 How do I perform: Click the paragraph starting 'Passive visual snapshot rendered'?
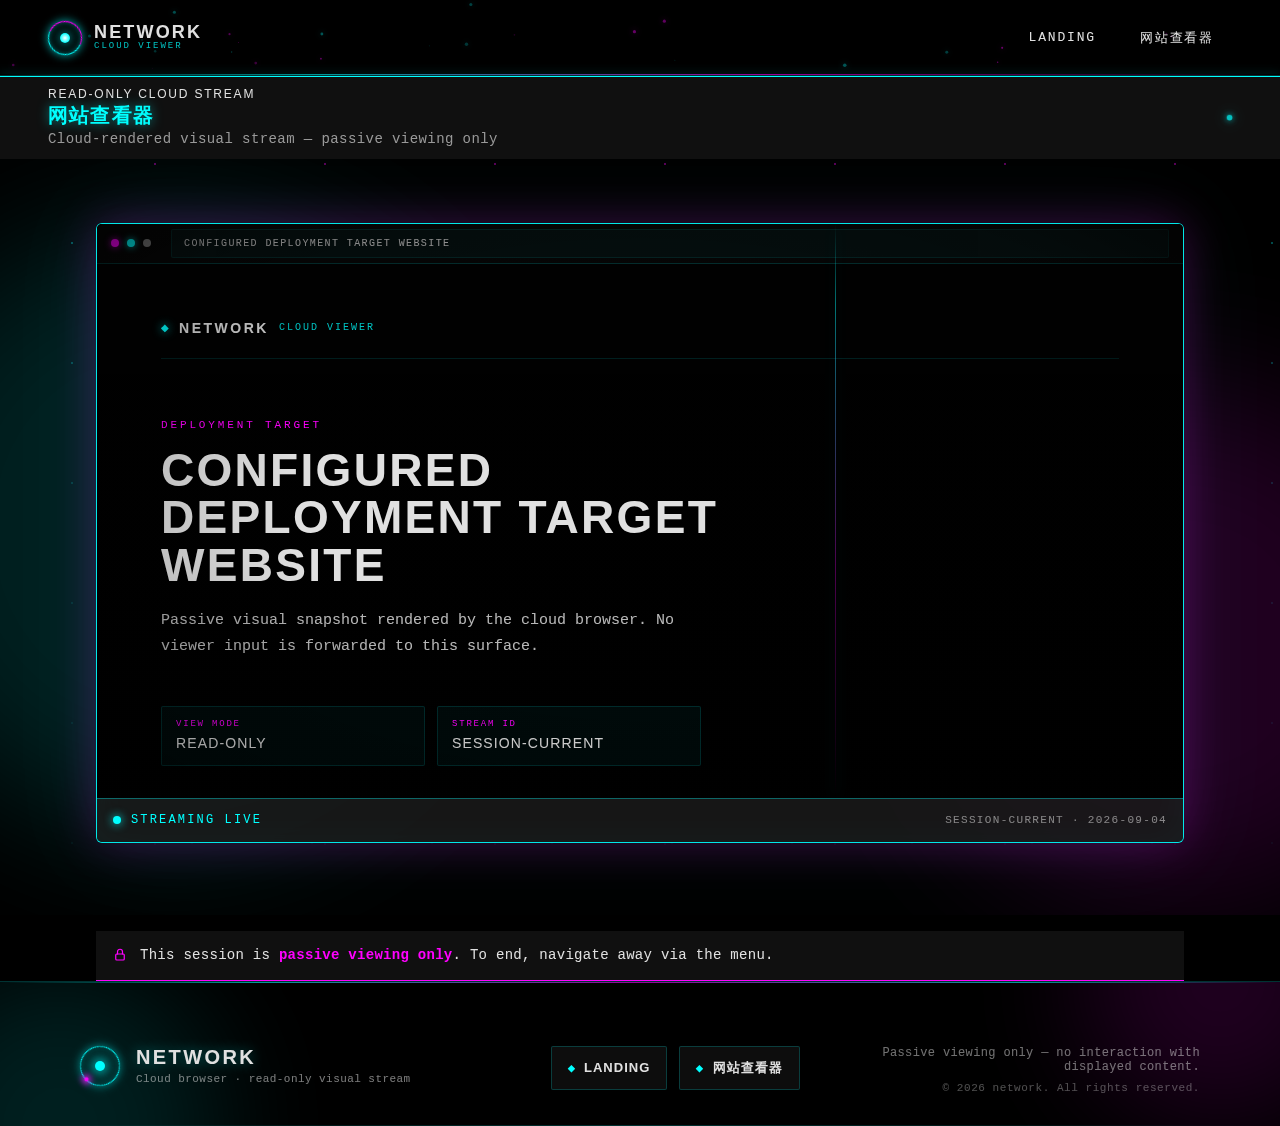(x=418, y=633)
